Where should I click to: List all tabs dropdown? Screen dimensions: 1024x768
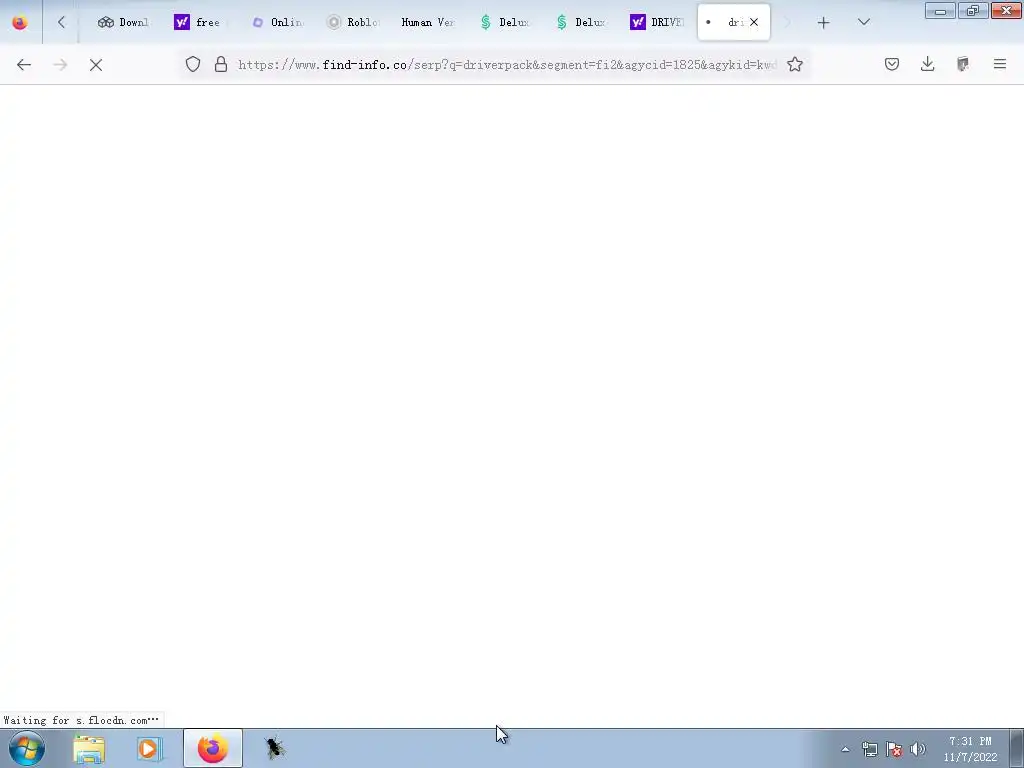[x=864, y=22]
